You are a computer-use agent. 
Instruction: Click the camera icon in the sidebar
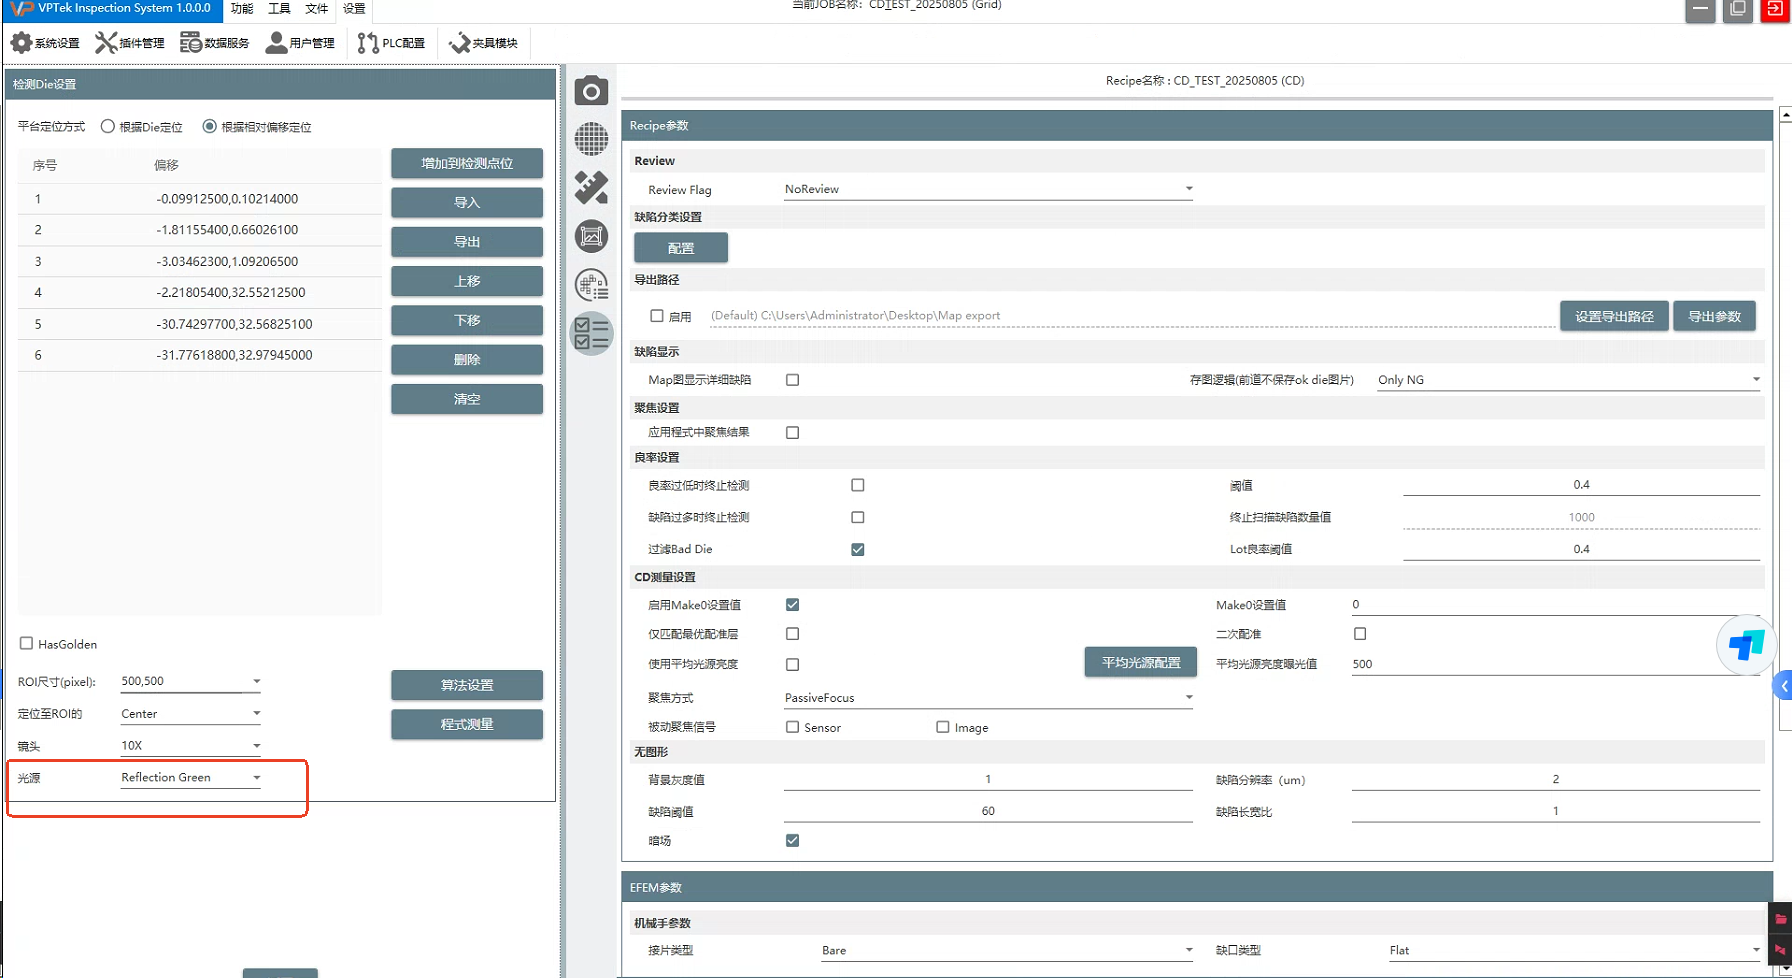click(x=591, y=91)
